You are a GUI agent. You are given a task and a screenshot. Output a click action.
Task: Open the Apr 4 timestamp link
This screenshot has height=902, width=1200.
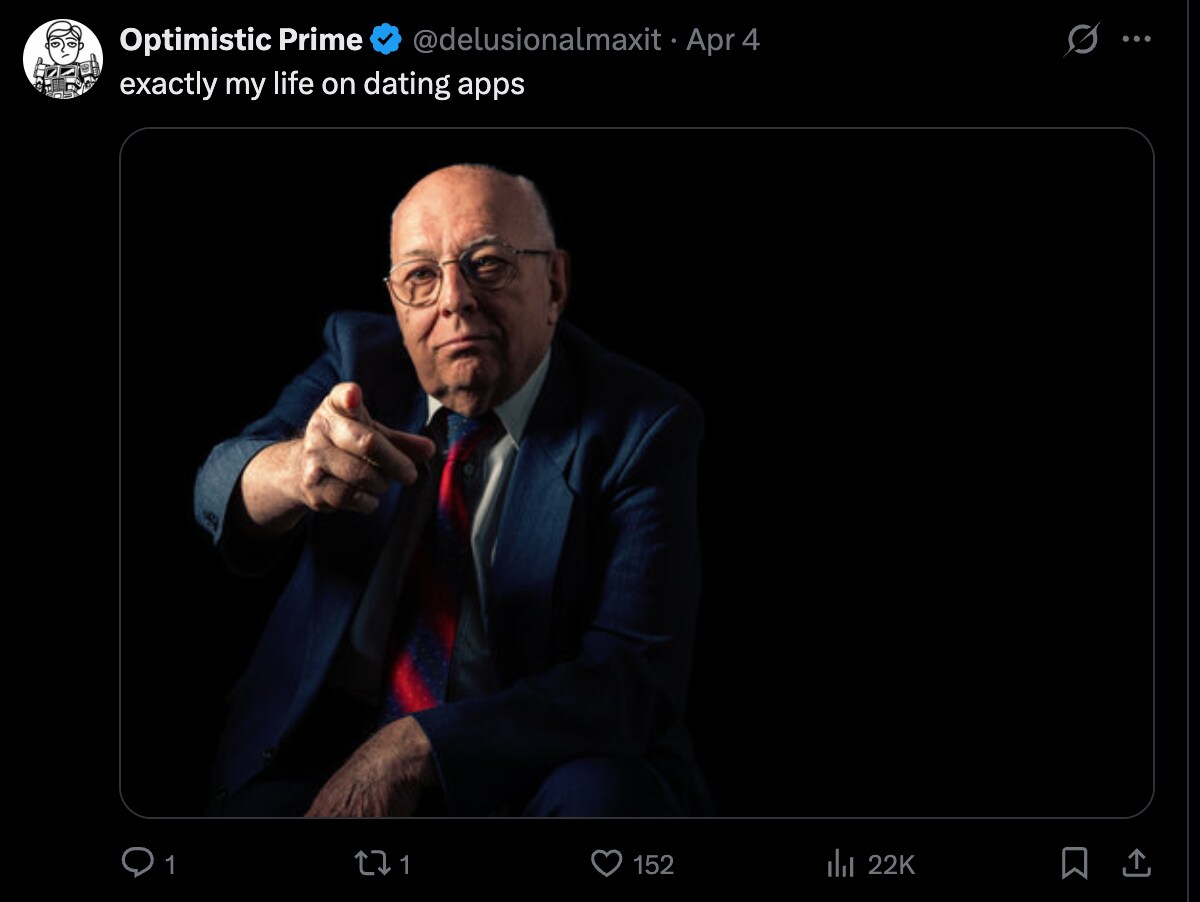click(722, 40)
